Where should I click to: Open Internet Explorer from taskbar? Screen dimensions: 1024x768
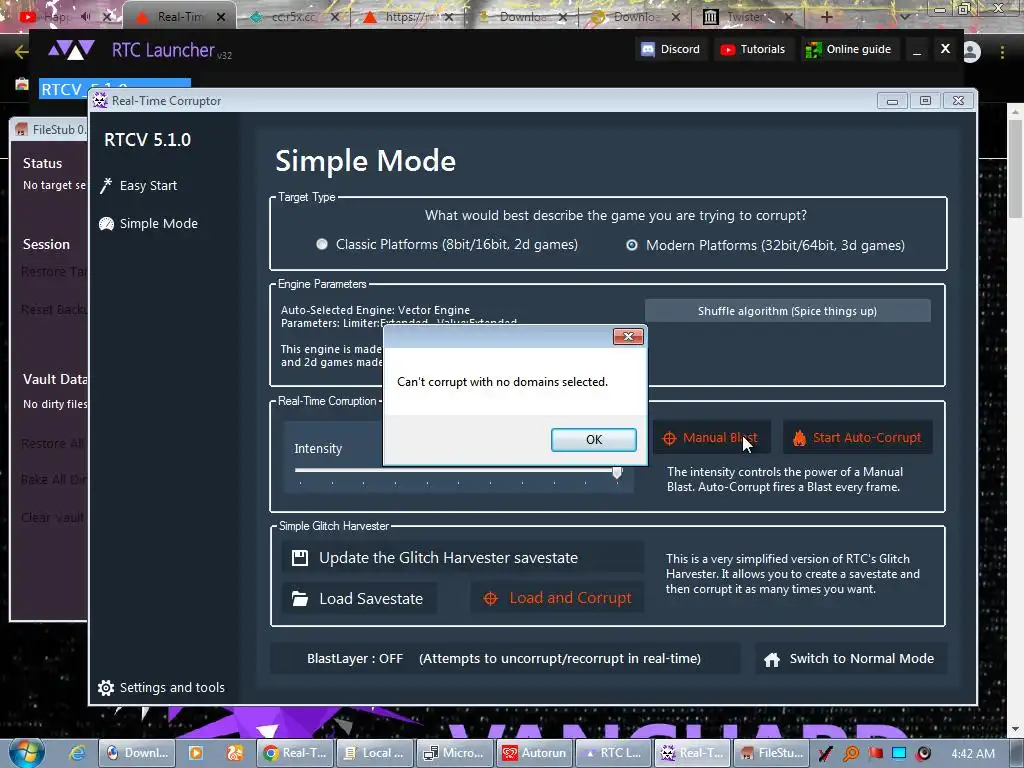[78, 753]
